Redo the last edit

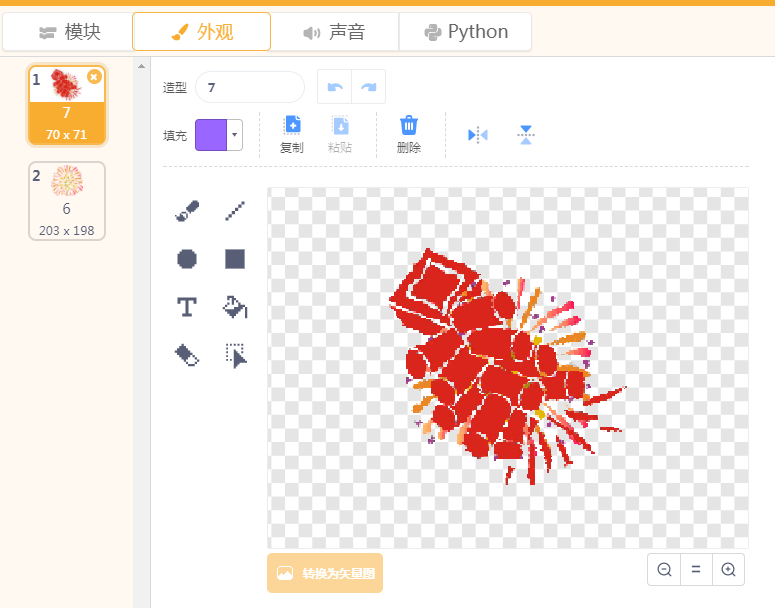point(369,87)
